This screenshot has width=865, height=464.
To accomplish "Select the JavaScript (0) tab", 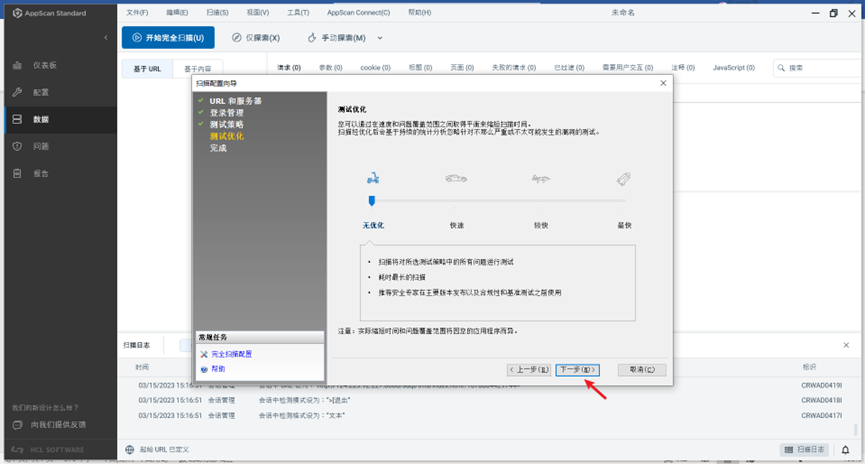I will [x=733, y=67].
